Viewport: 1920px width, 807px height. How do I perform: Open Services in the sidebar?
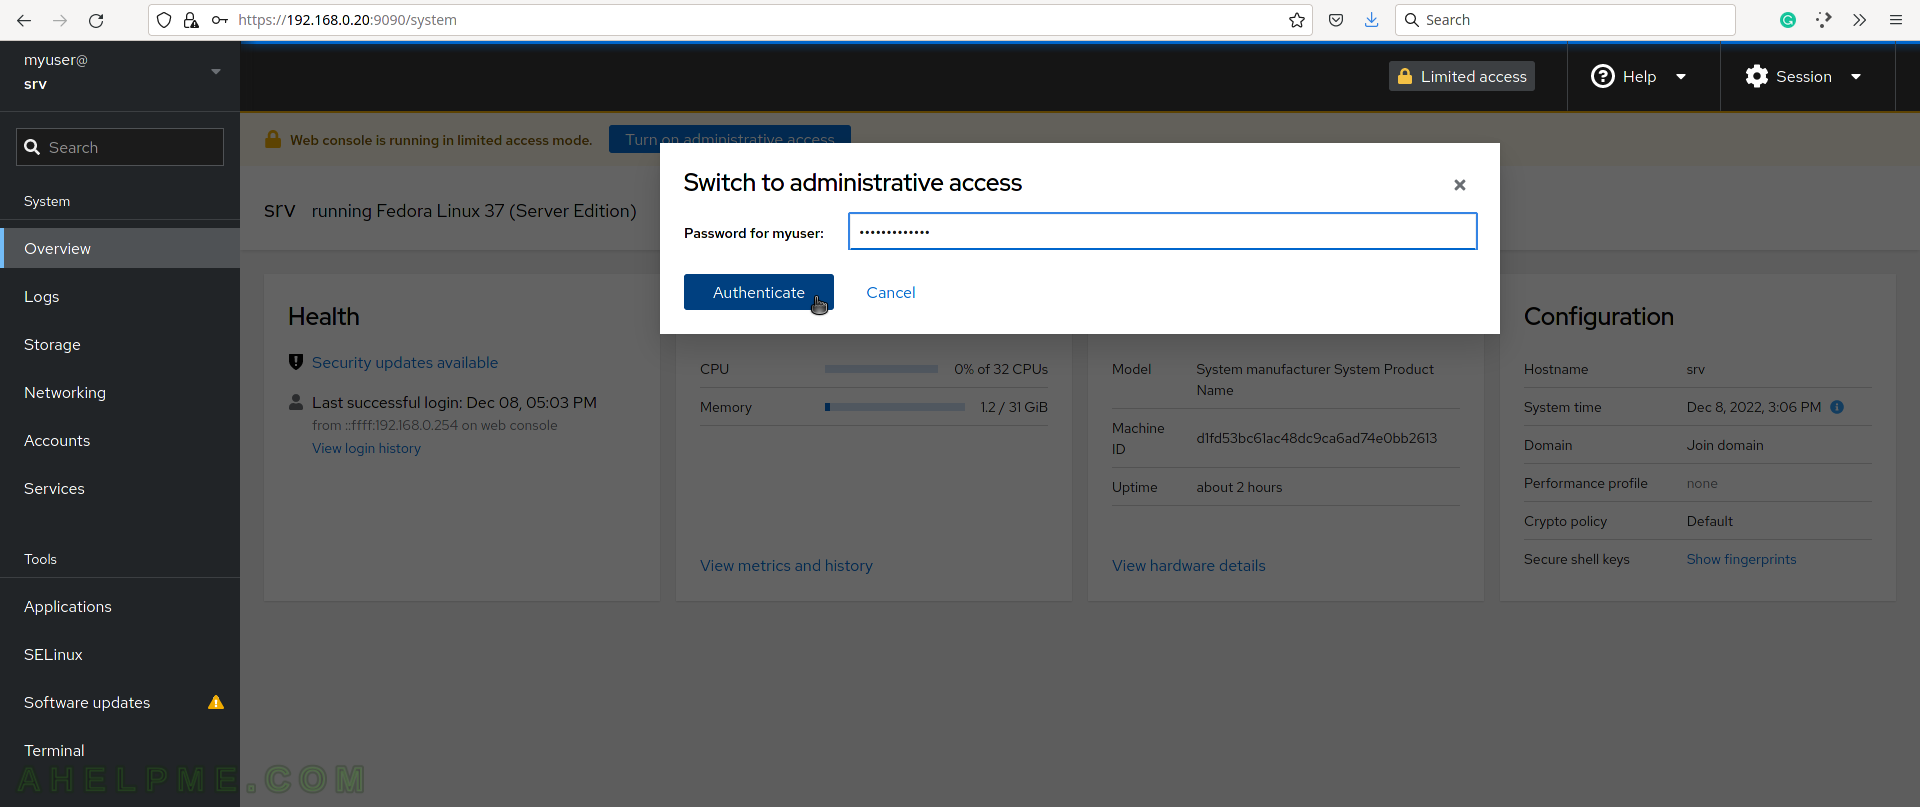click(120, 488)
